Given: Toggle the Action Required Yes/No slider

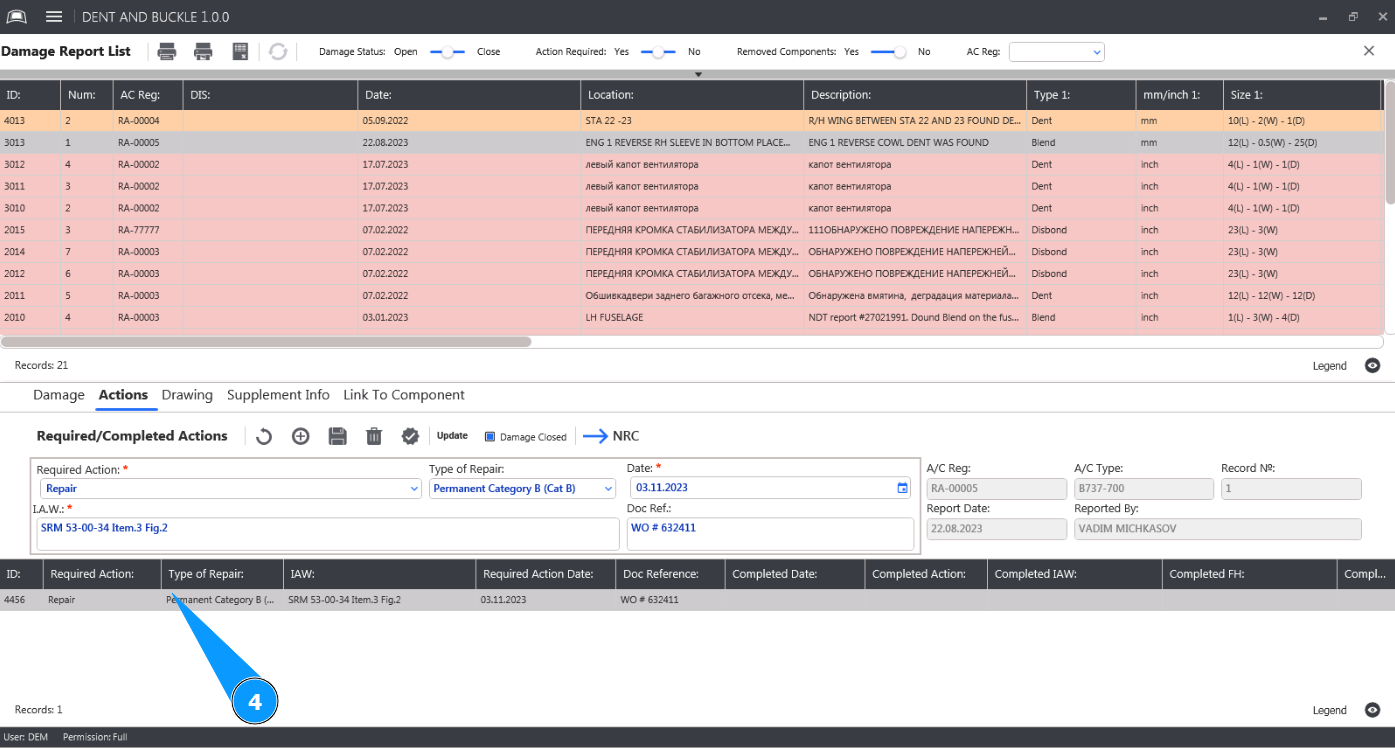Looking at the screenshot, I should click(x=657, y=52).
